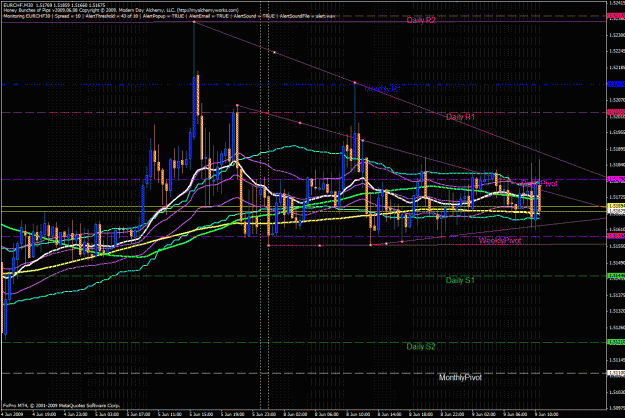Viewport: 625px width, 418px height.
Task: Select the WeeklyPivot label text
Action: pos(500,240)
